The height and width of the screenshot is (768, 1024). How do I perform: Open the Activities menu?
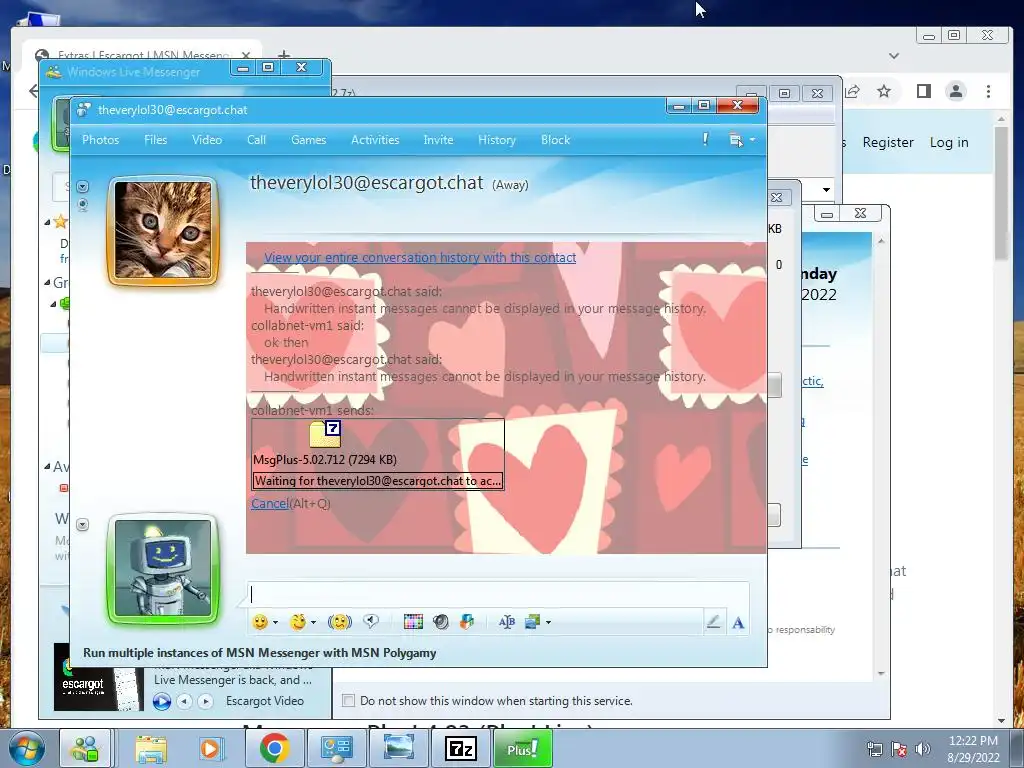coord(375,140)
